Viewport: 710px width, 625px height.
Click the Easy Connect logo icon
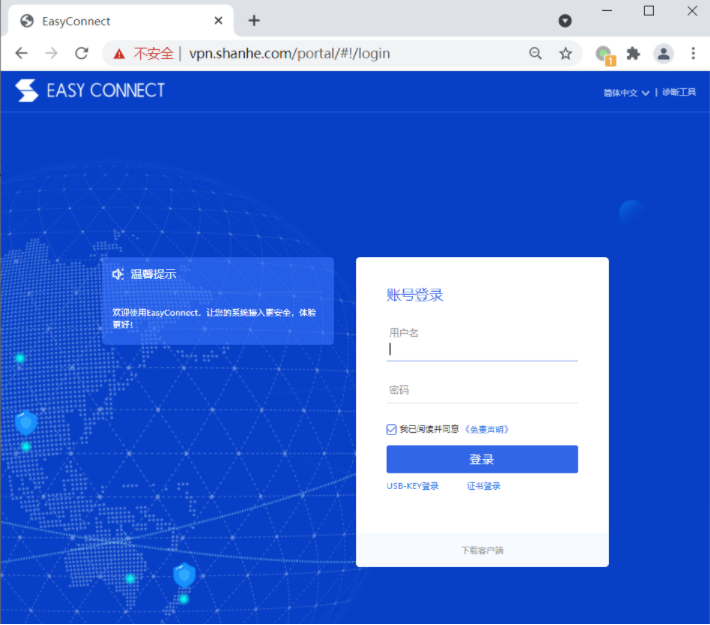pos(27,91)
